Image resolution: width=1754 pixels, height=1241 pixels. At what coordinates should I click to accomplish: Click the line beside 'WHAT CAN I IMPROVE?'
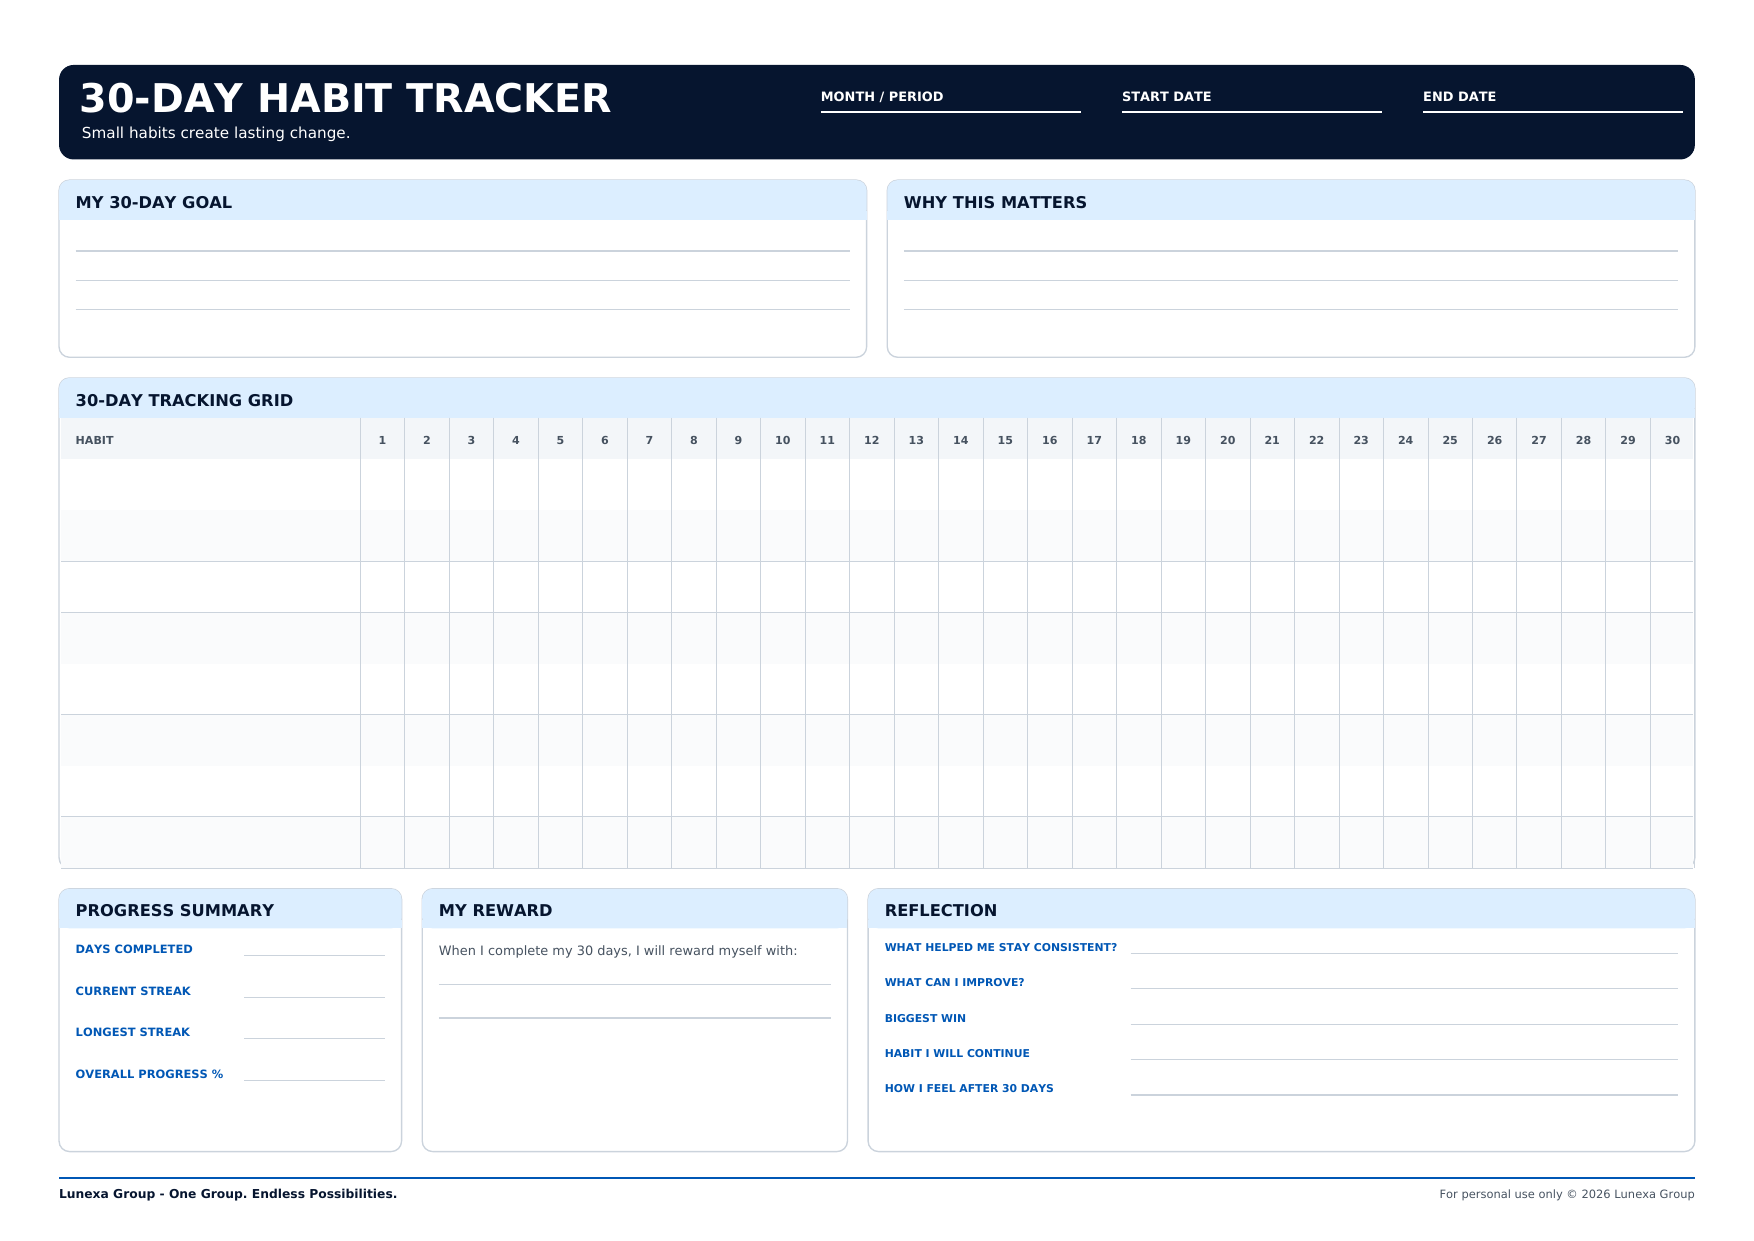coord(1404,988)
